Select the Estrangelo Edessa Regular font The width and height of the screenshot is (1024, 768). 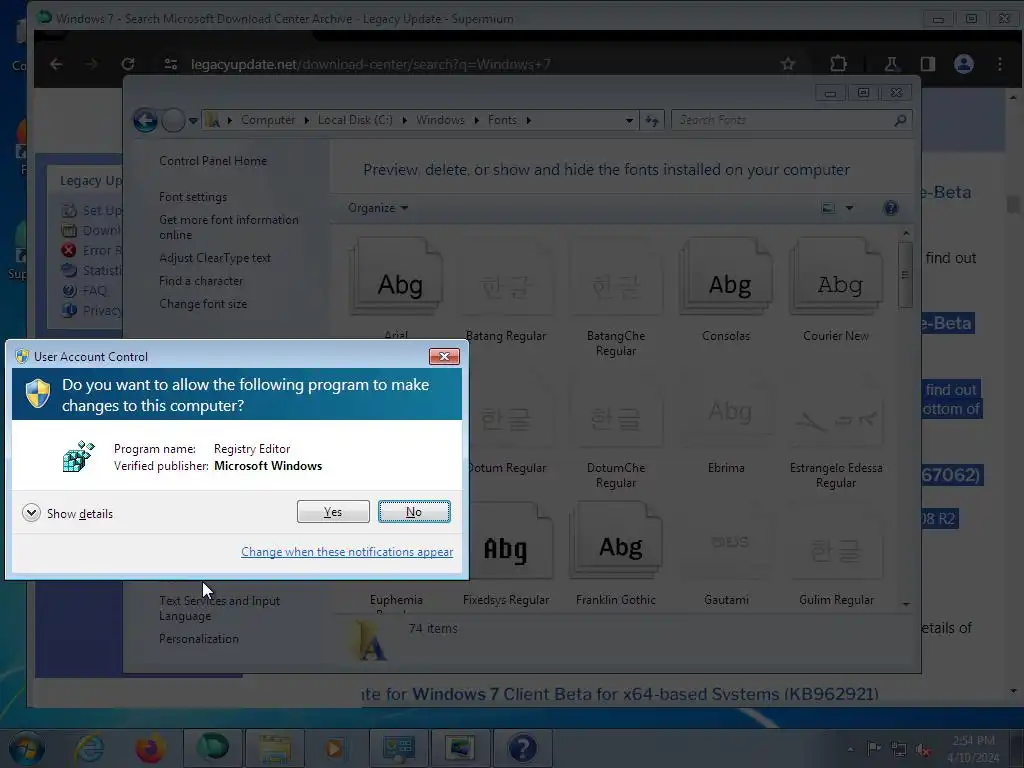pyautogui.click(x=836, y=431)
